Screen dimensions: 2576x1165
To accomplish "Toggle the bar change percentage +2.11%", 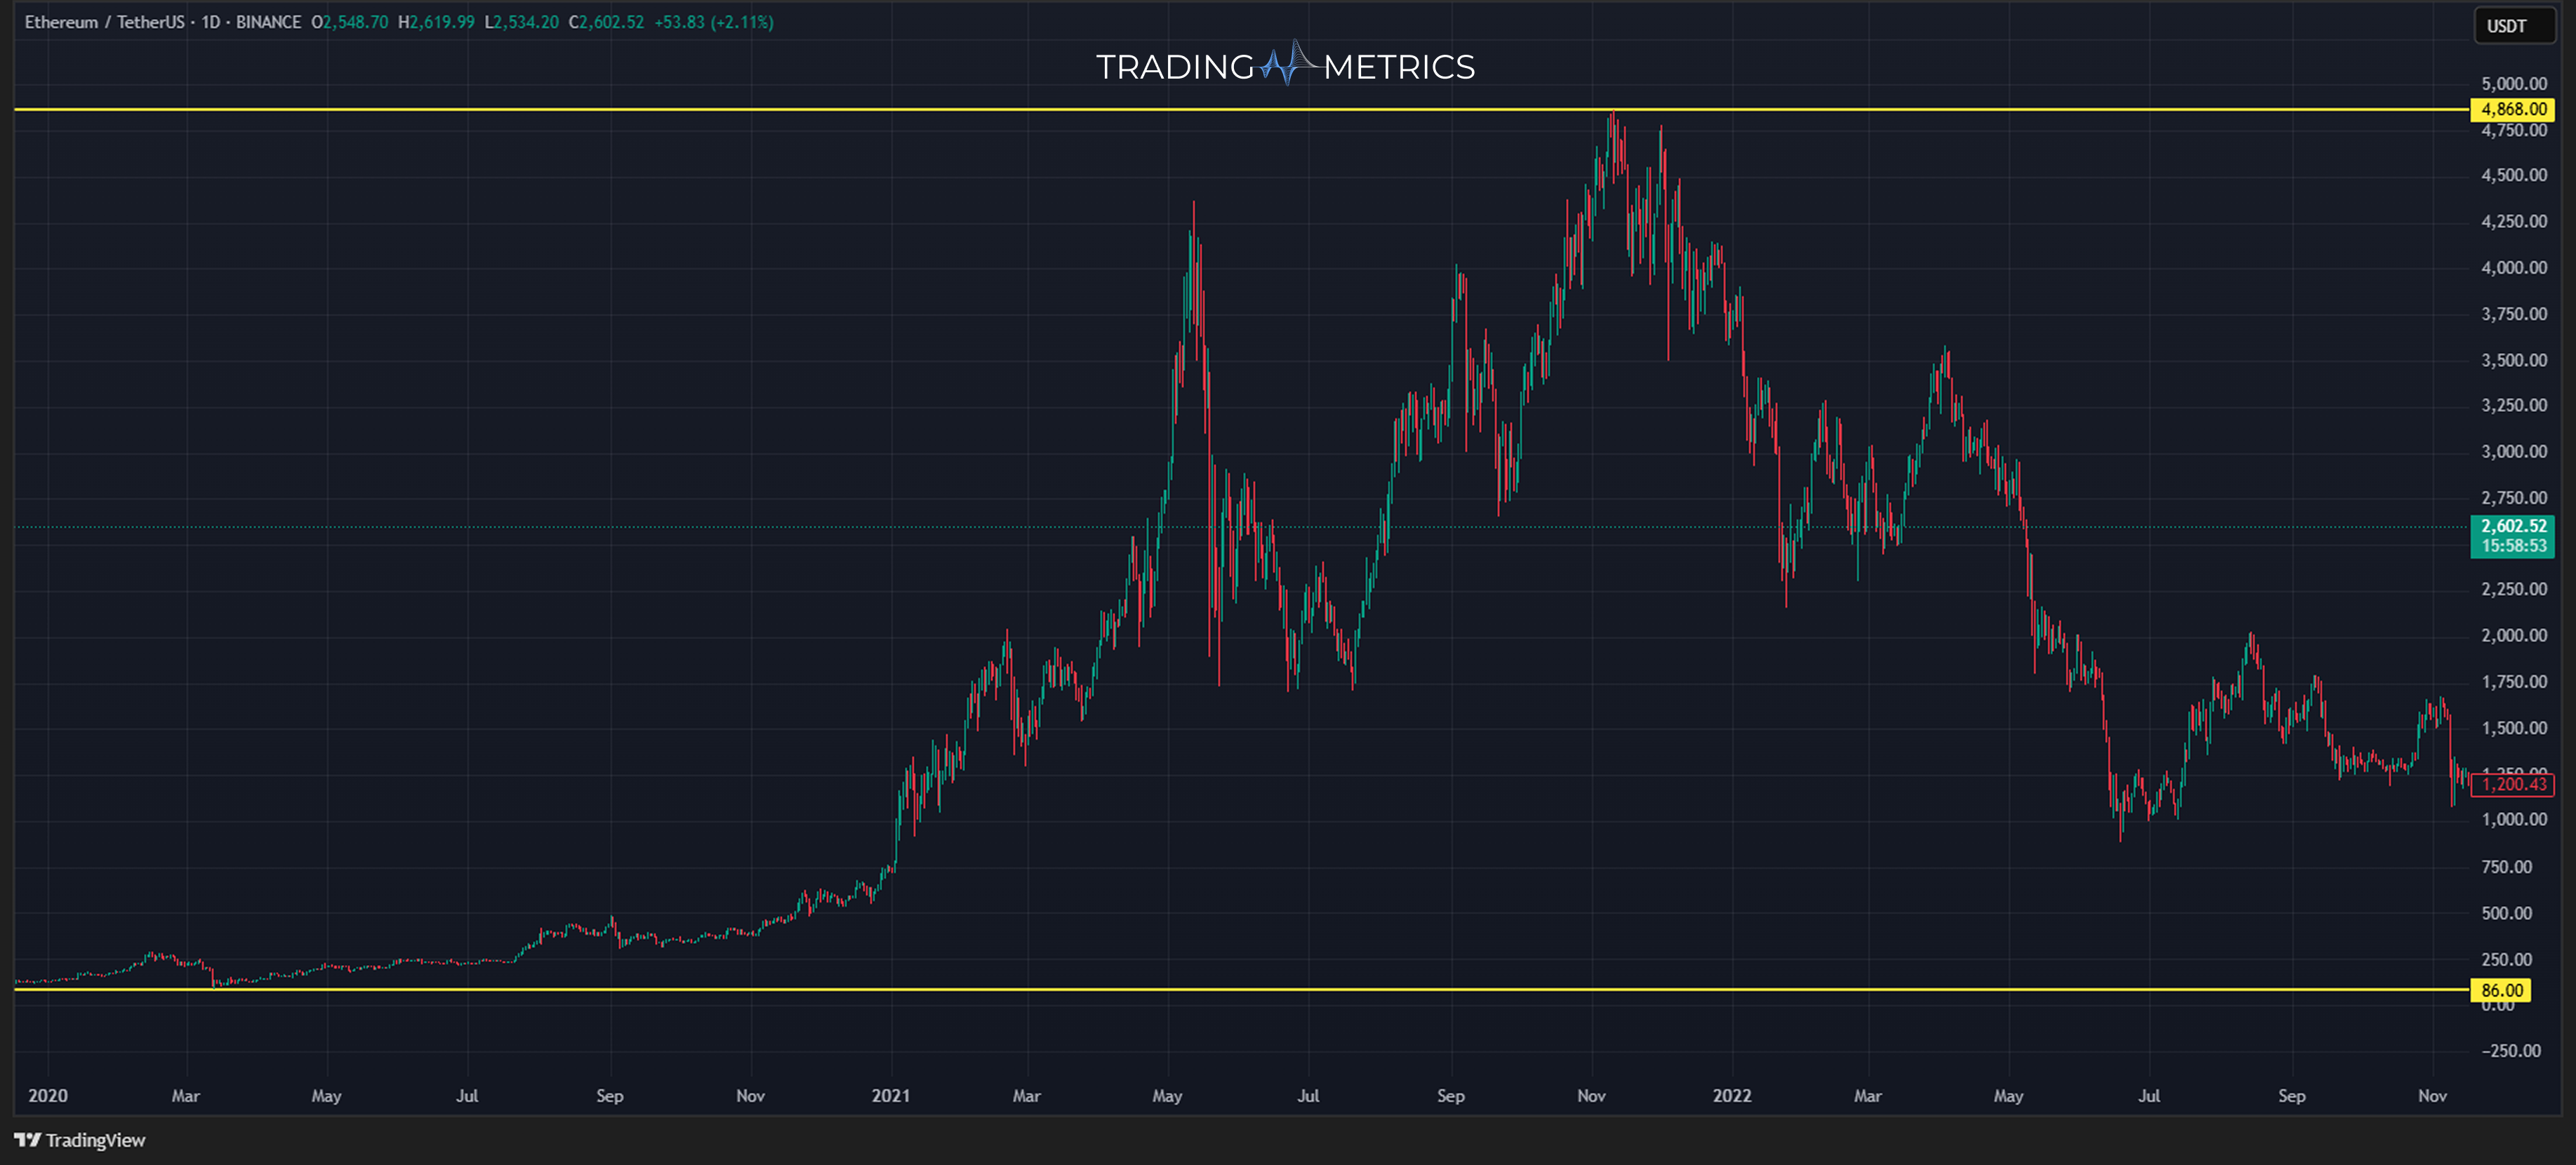I will pyautogui.click(x=743, y=22).
